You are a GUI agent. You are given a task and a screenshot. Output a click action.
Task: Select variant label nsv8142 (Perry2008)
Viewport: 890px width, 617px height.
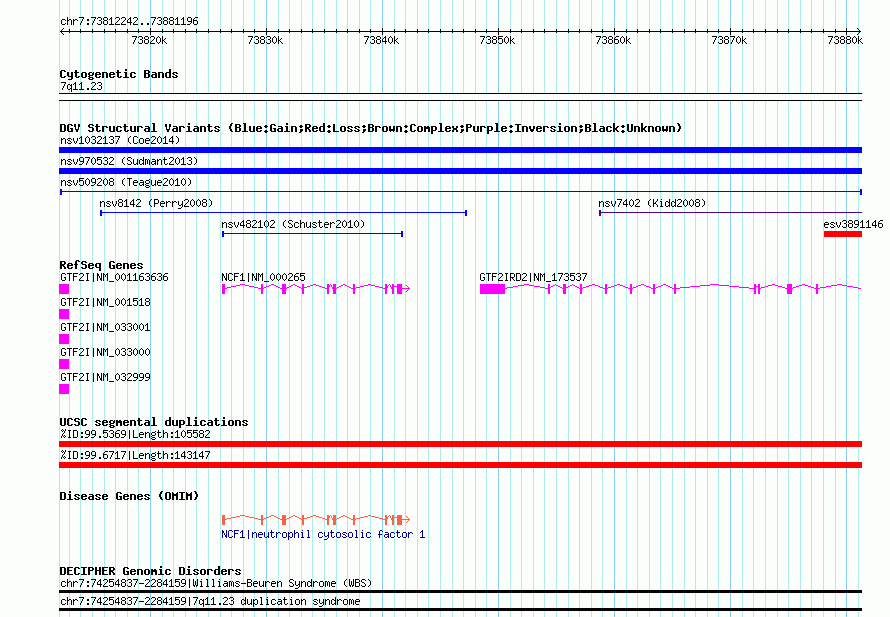(x=156, y=203)
